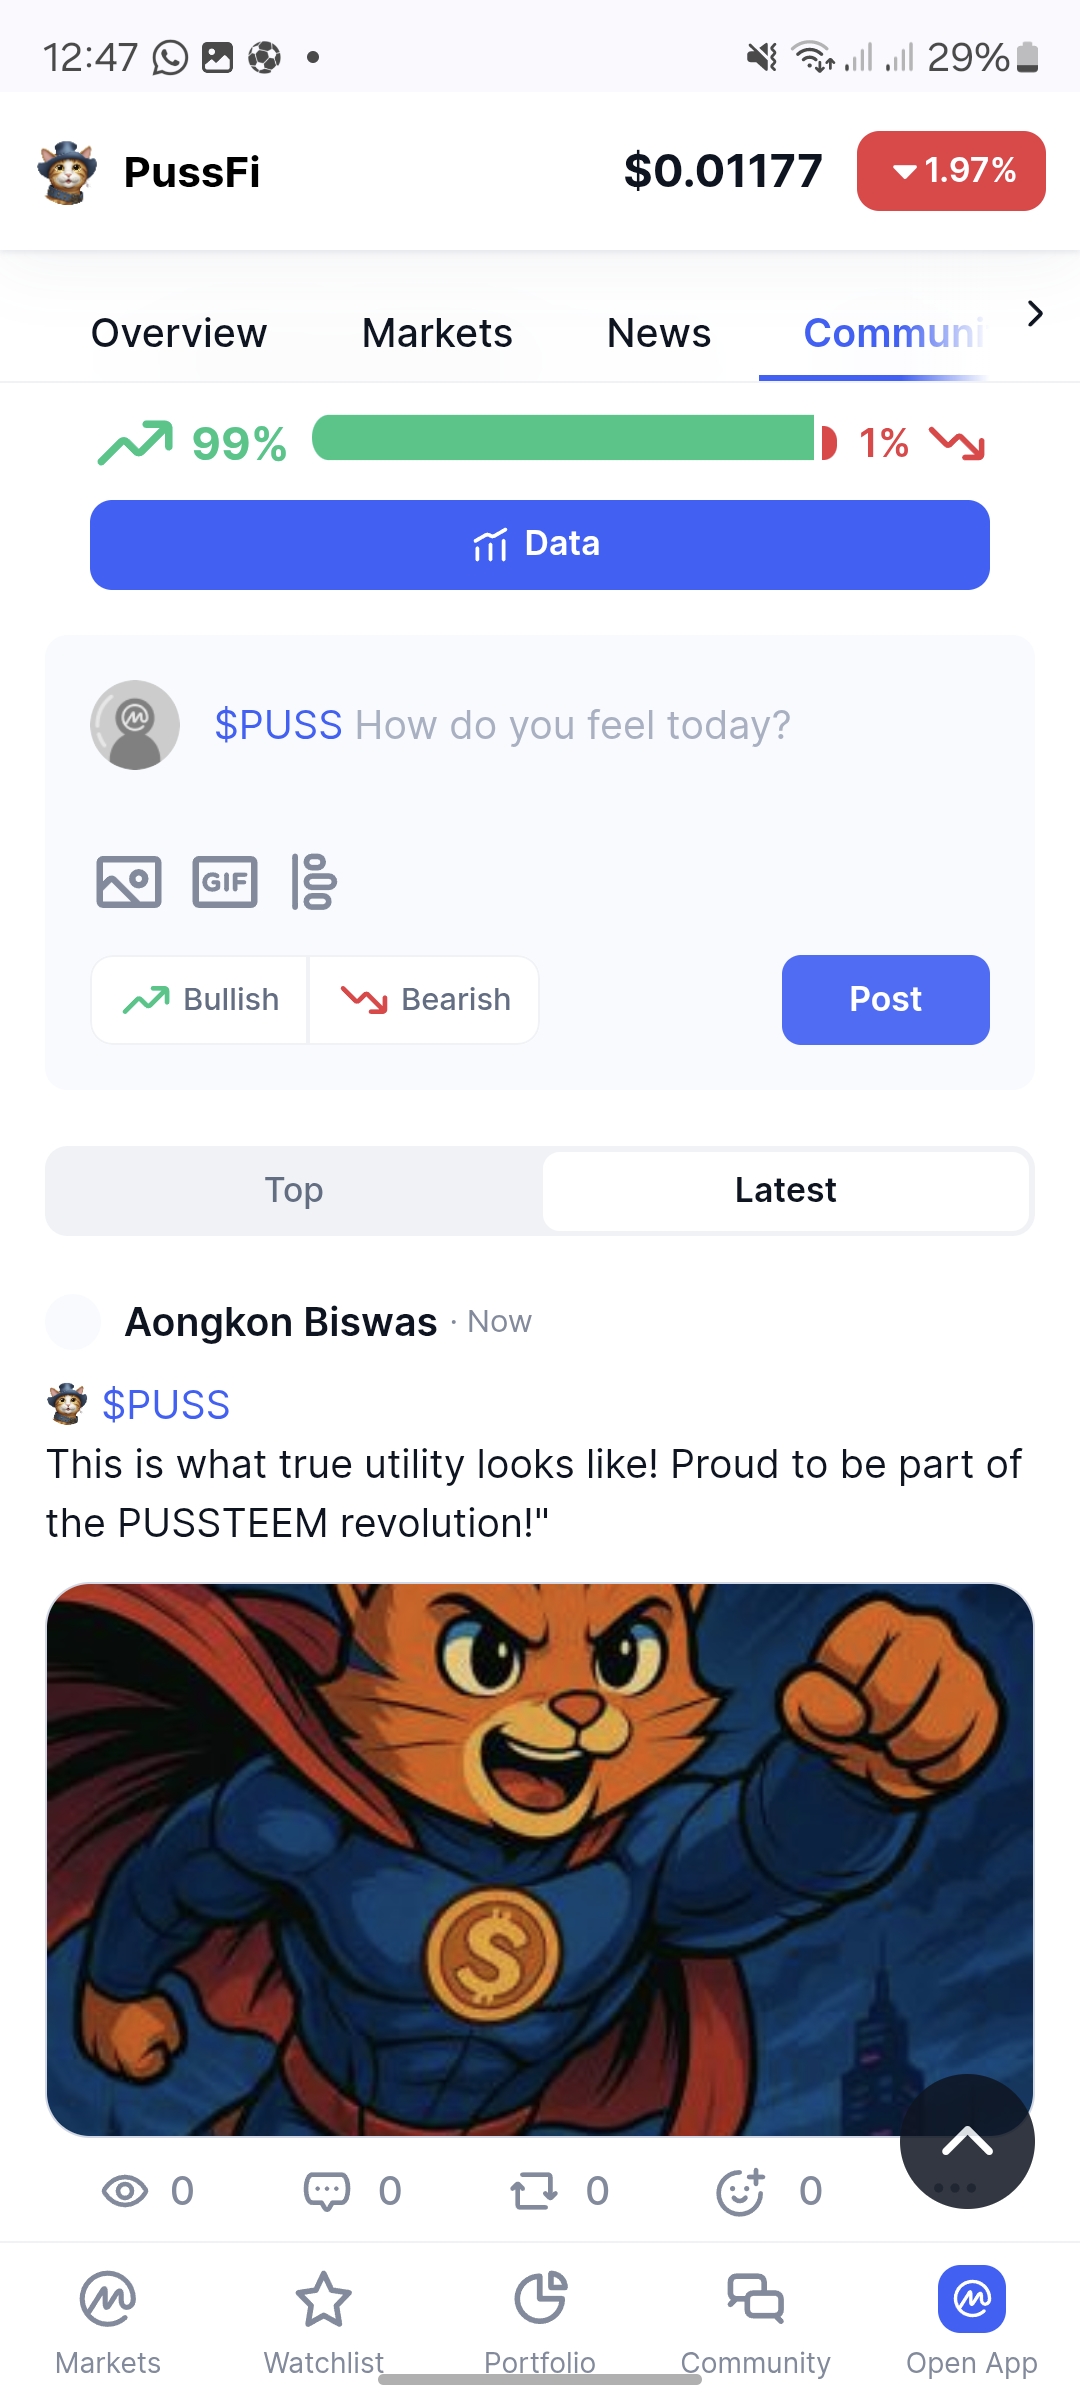Add a reaction with the smiley icon

tap(742, 2191)
